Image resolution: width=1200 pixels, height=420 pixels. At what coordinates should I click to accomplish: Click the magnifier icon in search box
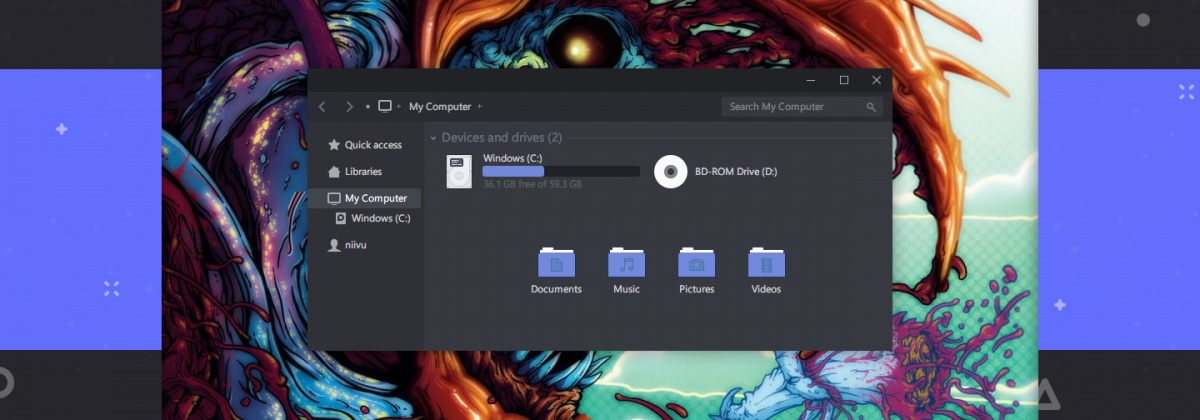point(871,107)
